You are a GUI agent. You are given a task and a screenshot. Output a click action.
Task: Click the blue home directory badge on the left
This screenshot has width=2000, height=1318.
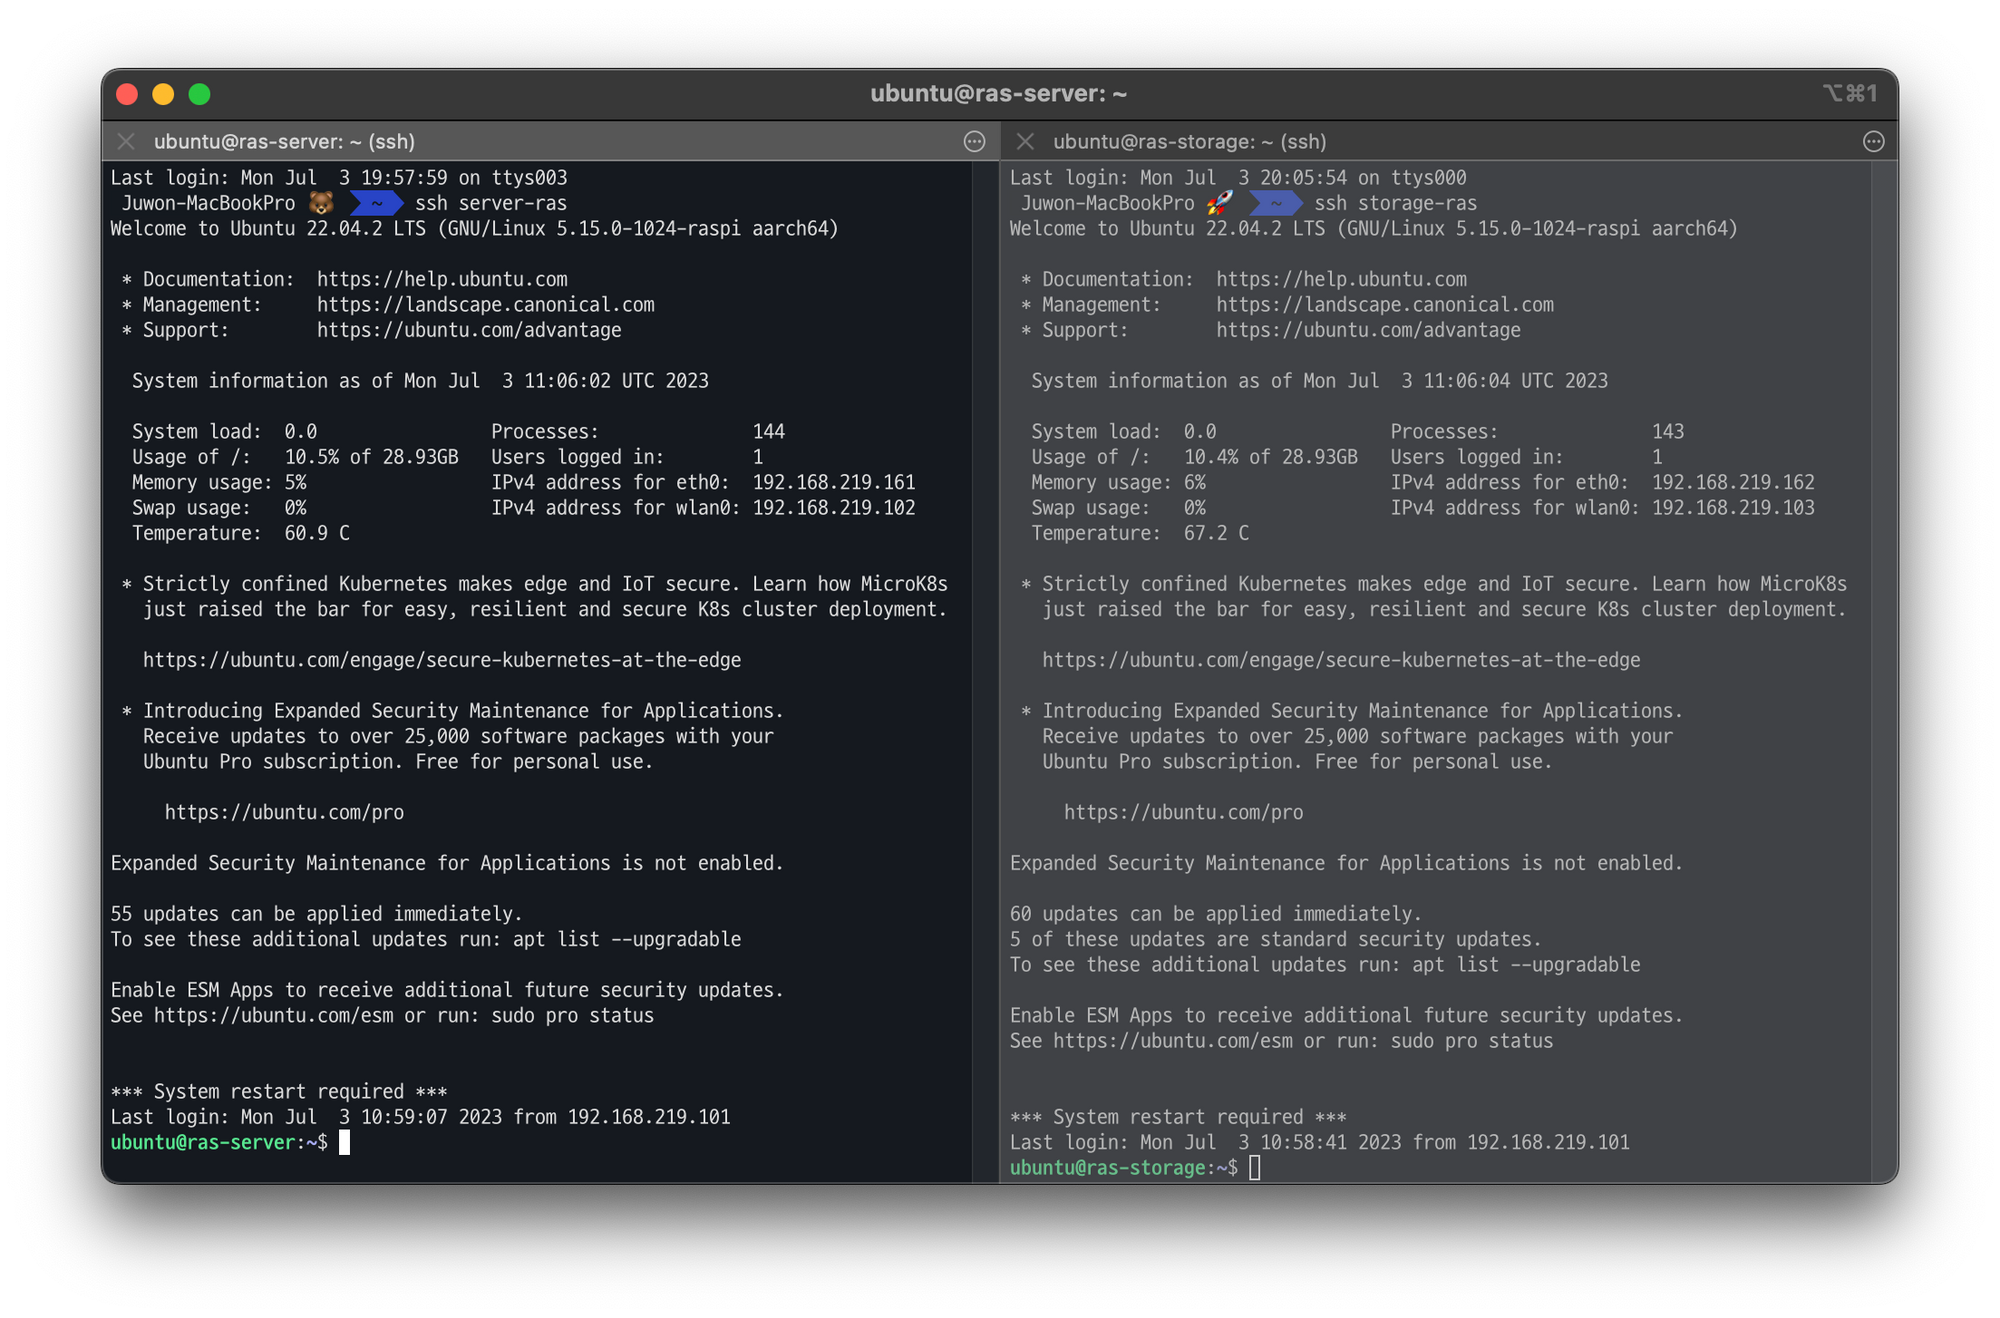coord(376,203)
